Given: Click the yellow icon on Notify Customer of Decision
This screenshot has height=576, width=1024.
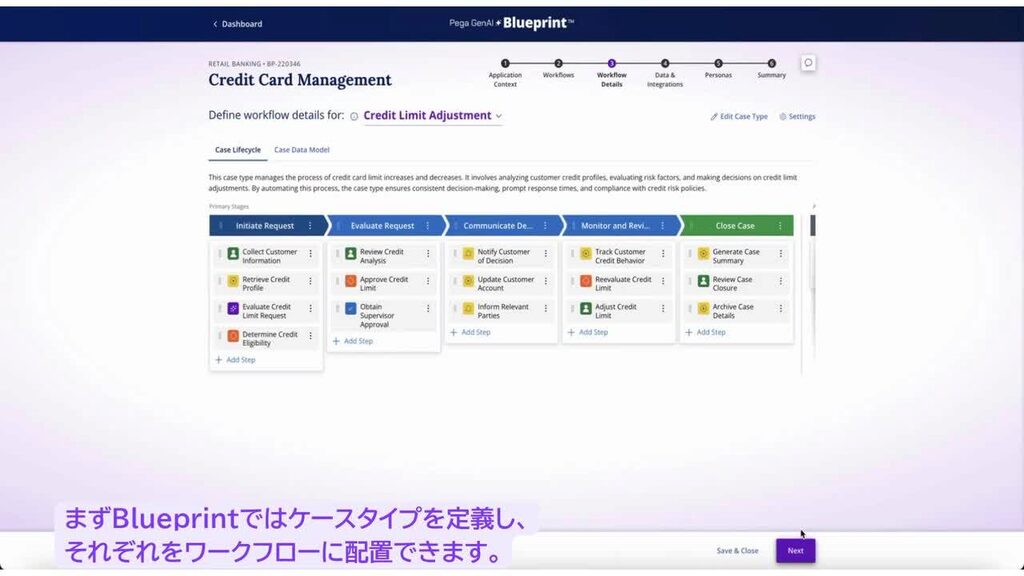Looking at the screenshot, I should 468,253.
